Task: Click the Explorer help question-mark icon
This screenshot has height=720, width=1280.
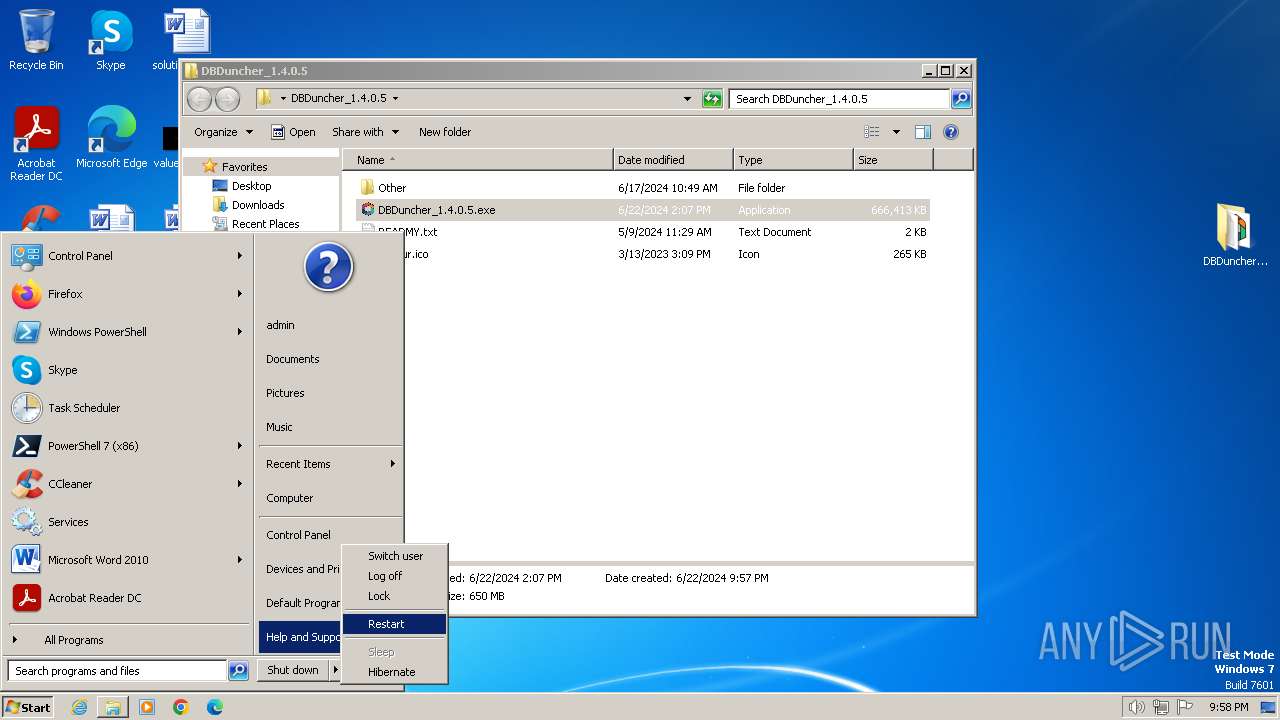Action: click(951, 132)
